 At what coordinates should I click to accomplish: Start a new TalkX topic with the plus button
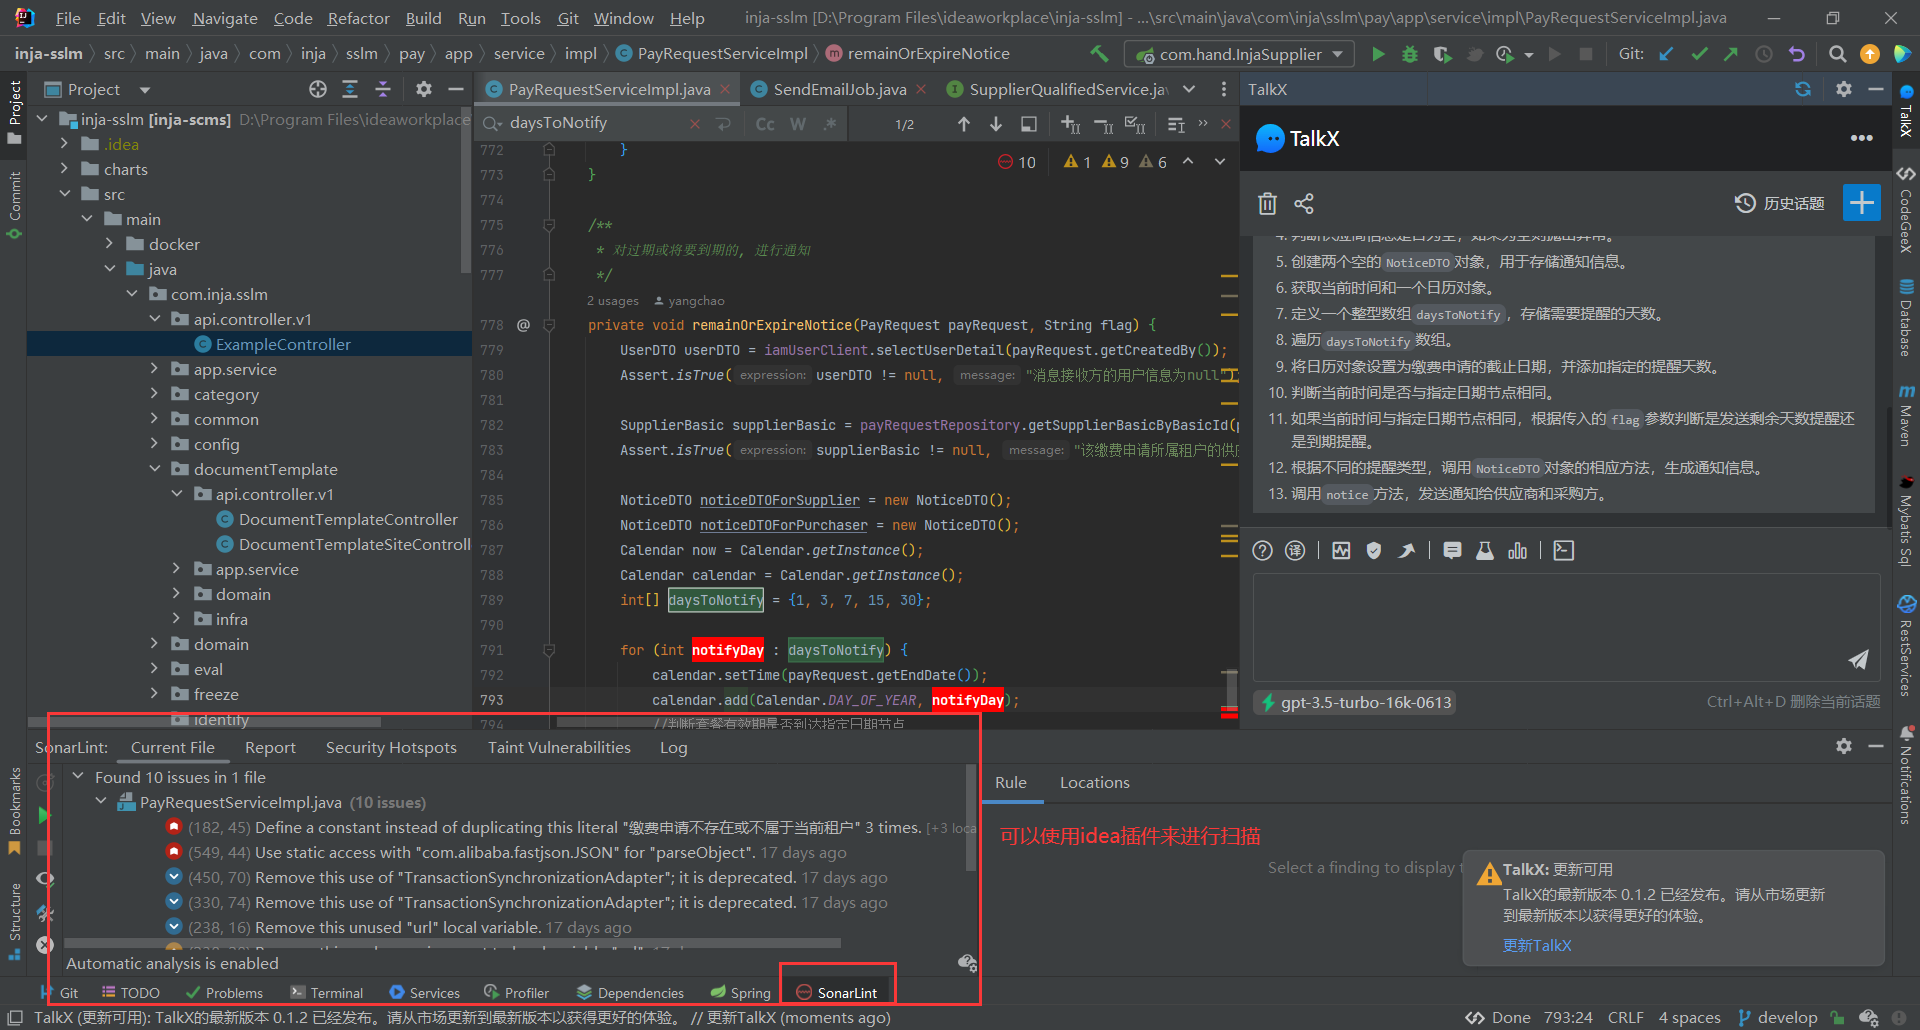1862,203
